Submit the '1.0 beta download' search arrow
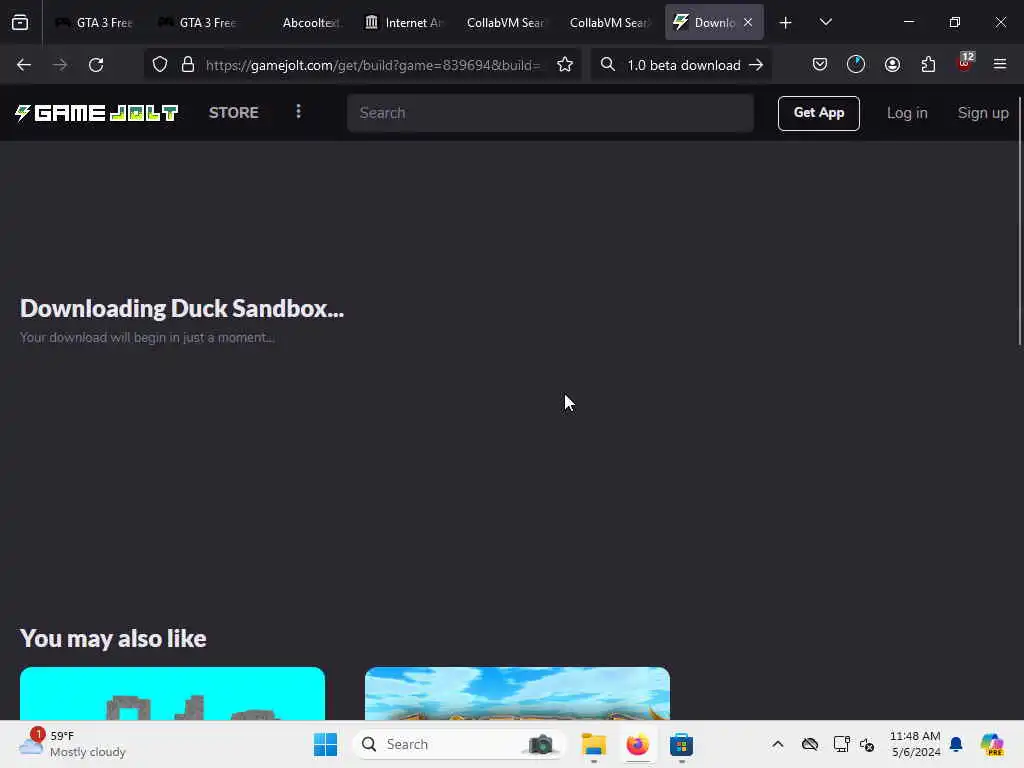The width and height of the screenshot is (1024, 768). 756,65
